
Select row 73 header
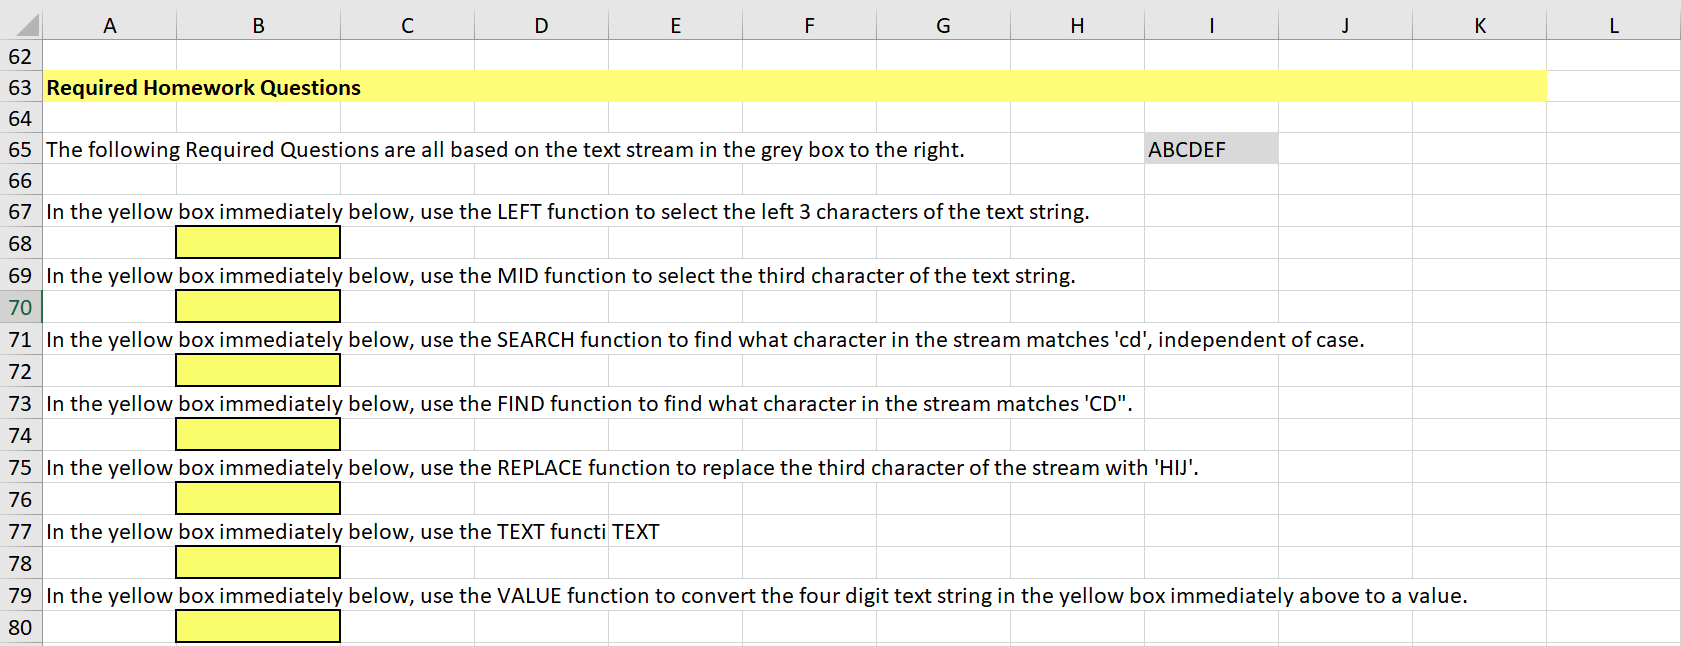click(x=21, y=403)
